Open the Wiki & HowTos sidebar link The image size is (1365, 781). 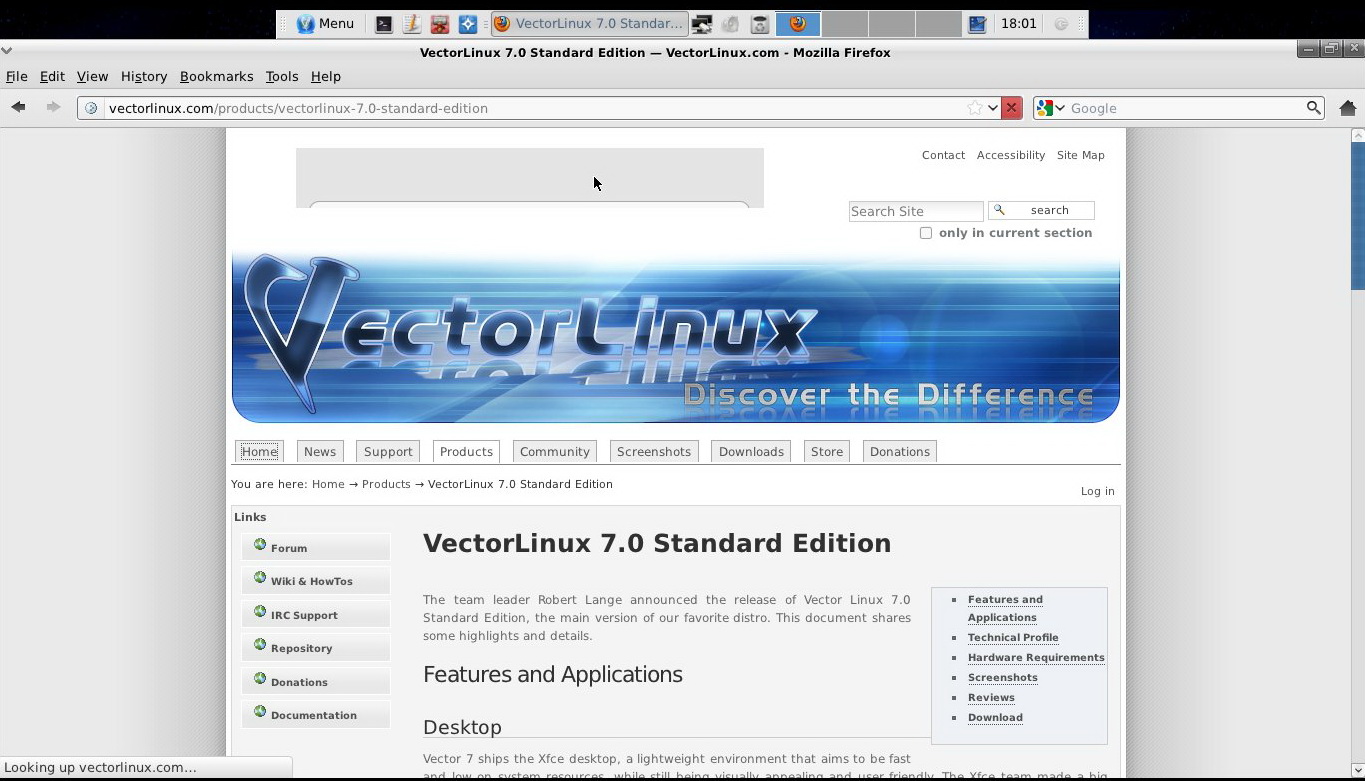[x=316, y=580]
